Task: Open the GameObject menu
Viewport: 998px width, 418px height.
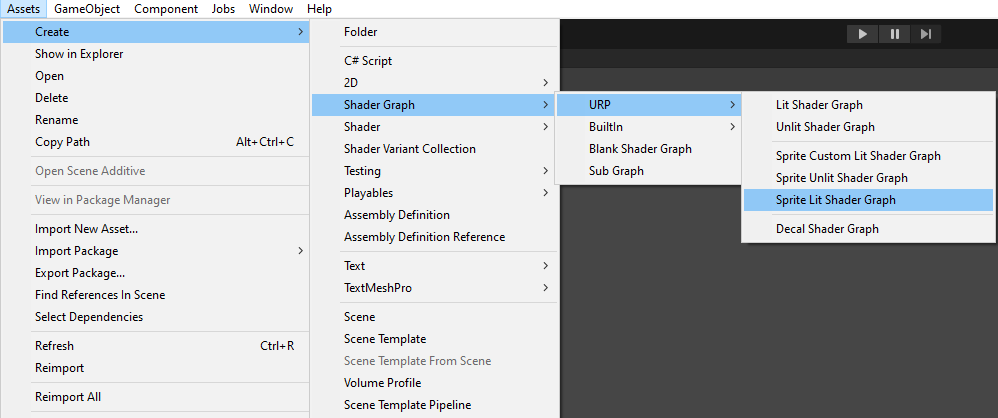Action: pos(87,9)
